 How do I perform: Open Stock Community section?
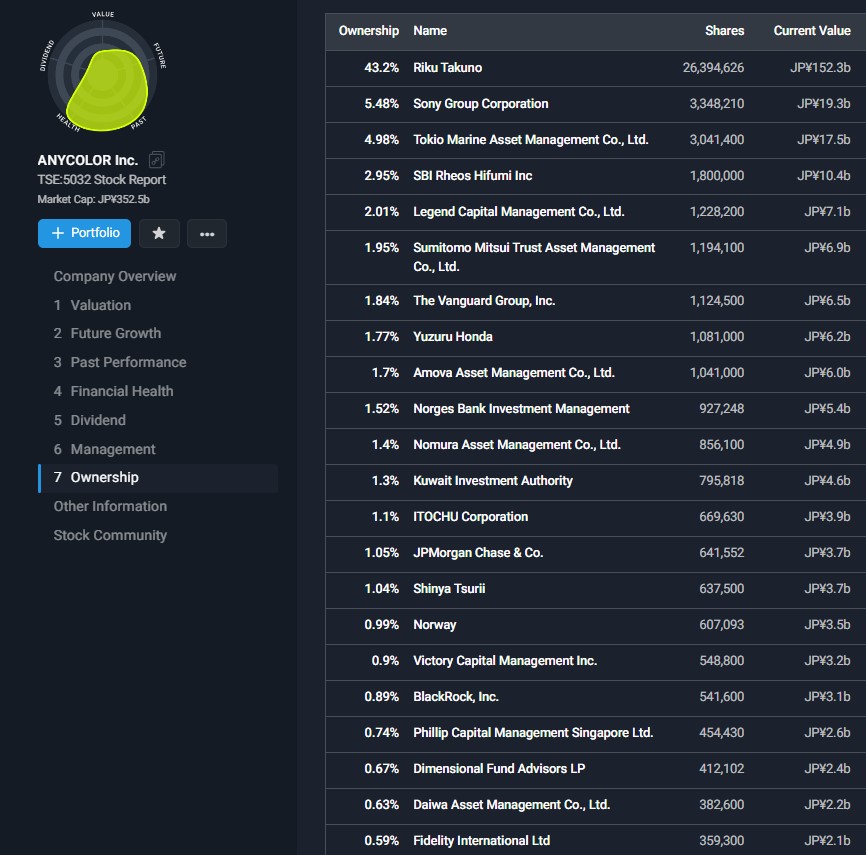point(110,535)
